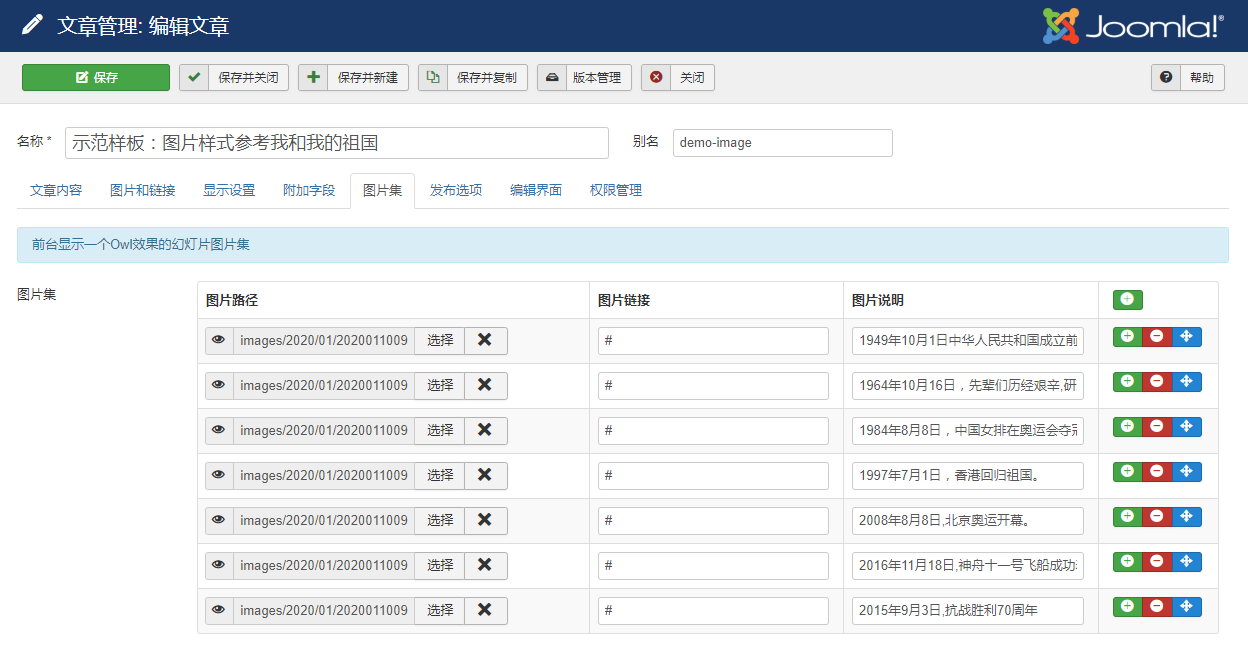
Task: Open image picker via 选择 in fourth row
Action: pos(440,476)
